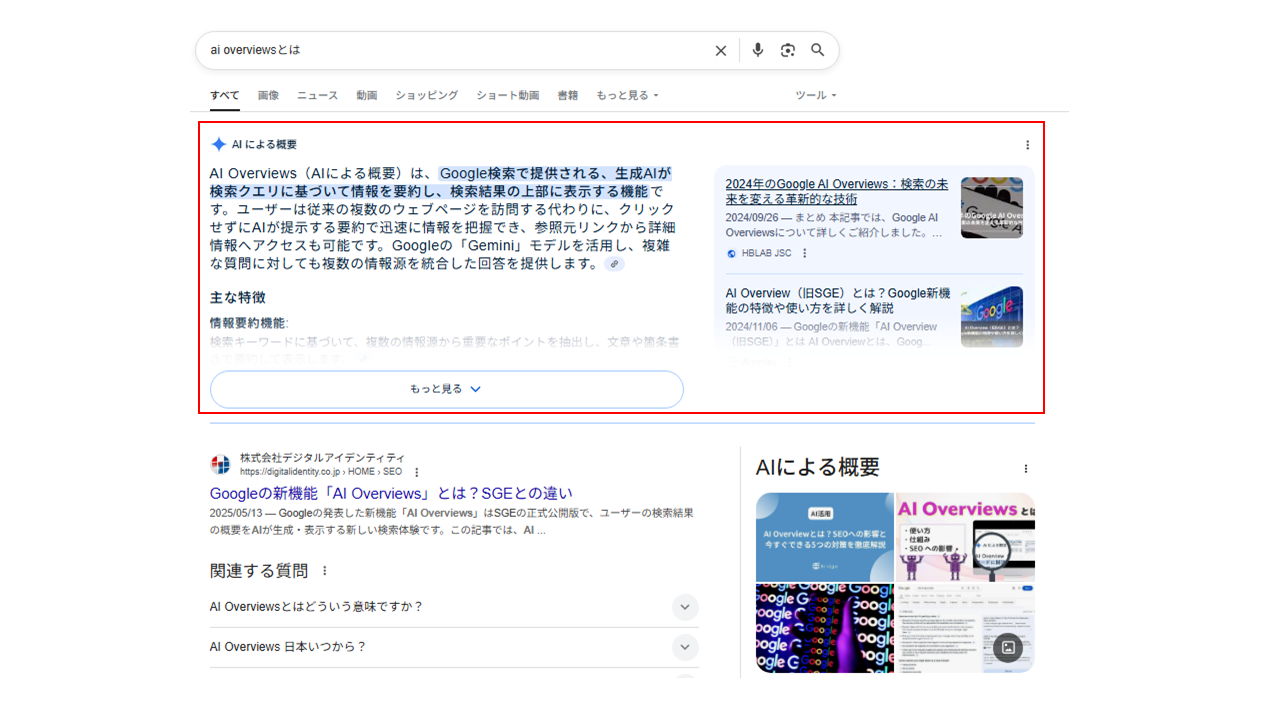1280x720 pixels.
Task: Switch to the ショッピング tab
Action: [426, 95]
